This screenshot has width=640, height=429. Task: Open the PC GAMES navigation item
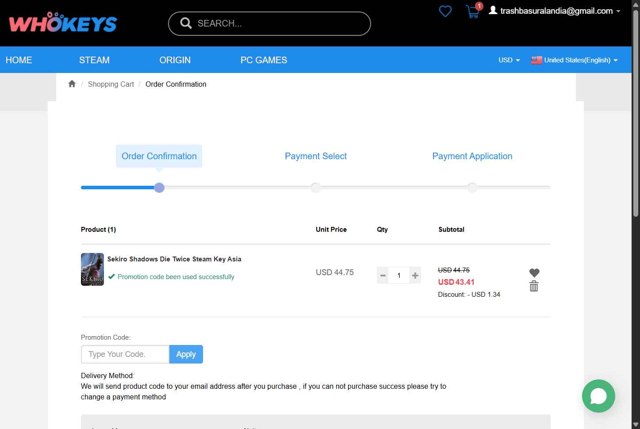(x=264, y=60)
